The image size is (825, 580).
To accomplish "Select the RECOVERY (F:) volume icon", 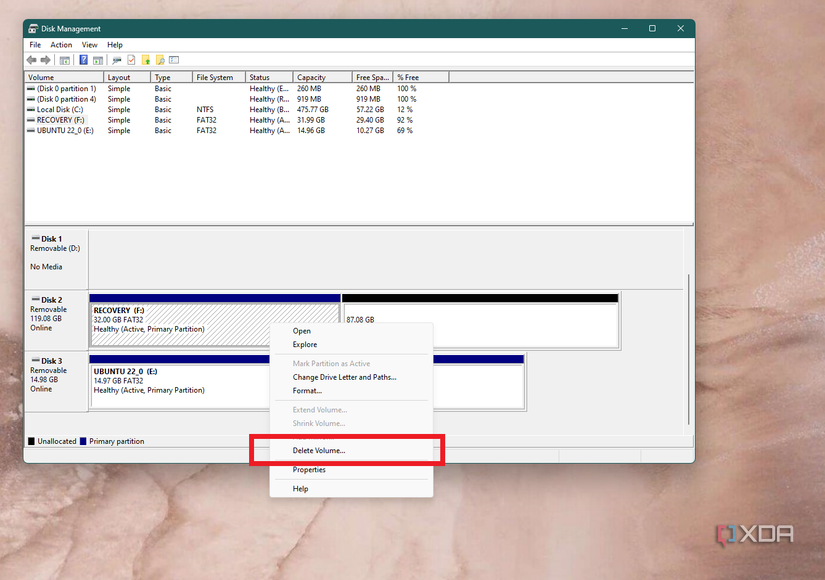I will (31, 119).
